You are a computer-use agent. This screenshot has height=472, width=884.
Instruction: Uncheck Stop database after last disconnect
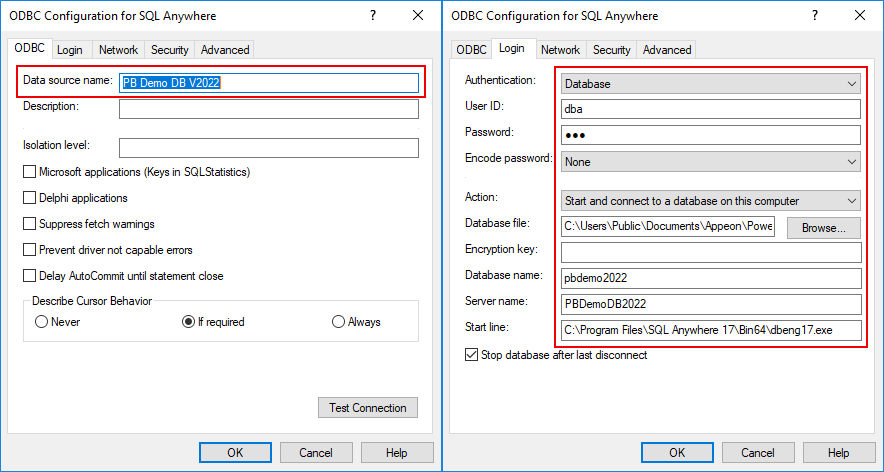click(x=472, y=355)
